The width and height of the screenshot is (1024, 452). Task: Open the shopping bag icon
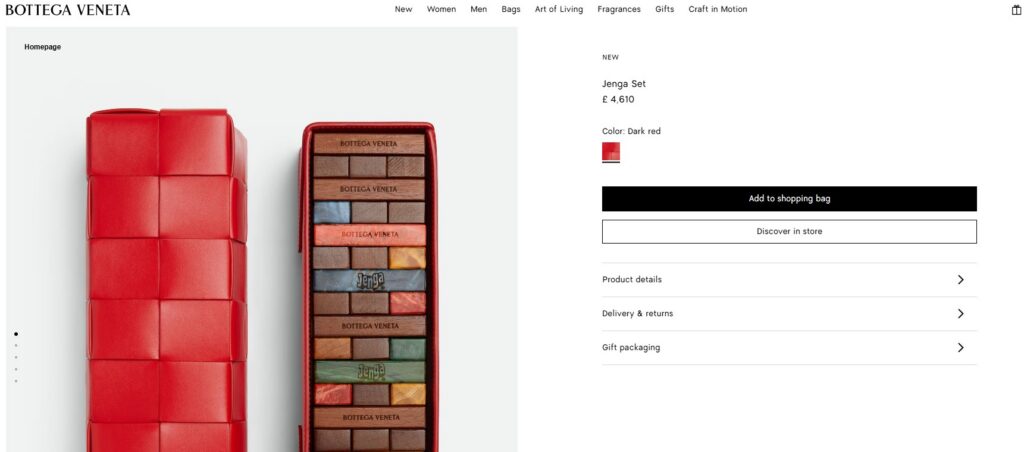coord(1016,10)
